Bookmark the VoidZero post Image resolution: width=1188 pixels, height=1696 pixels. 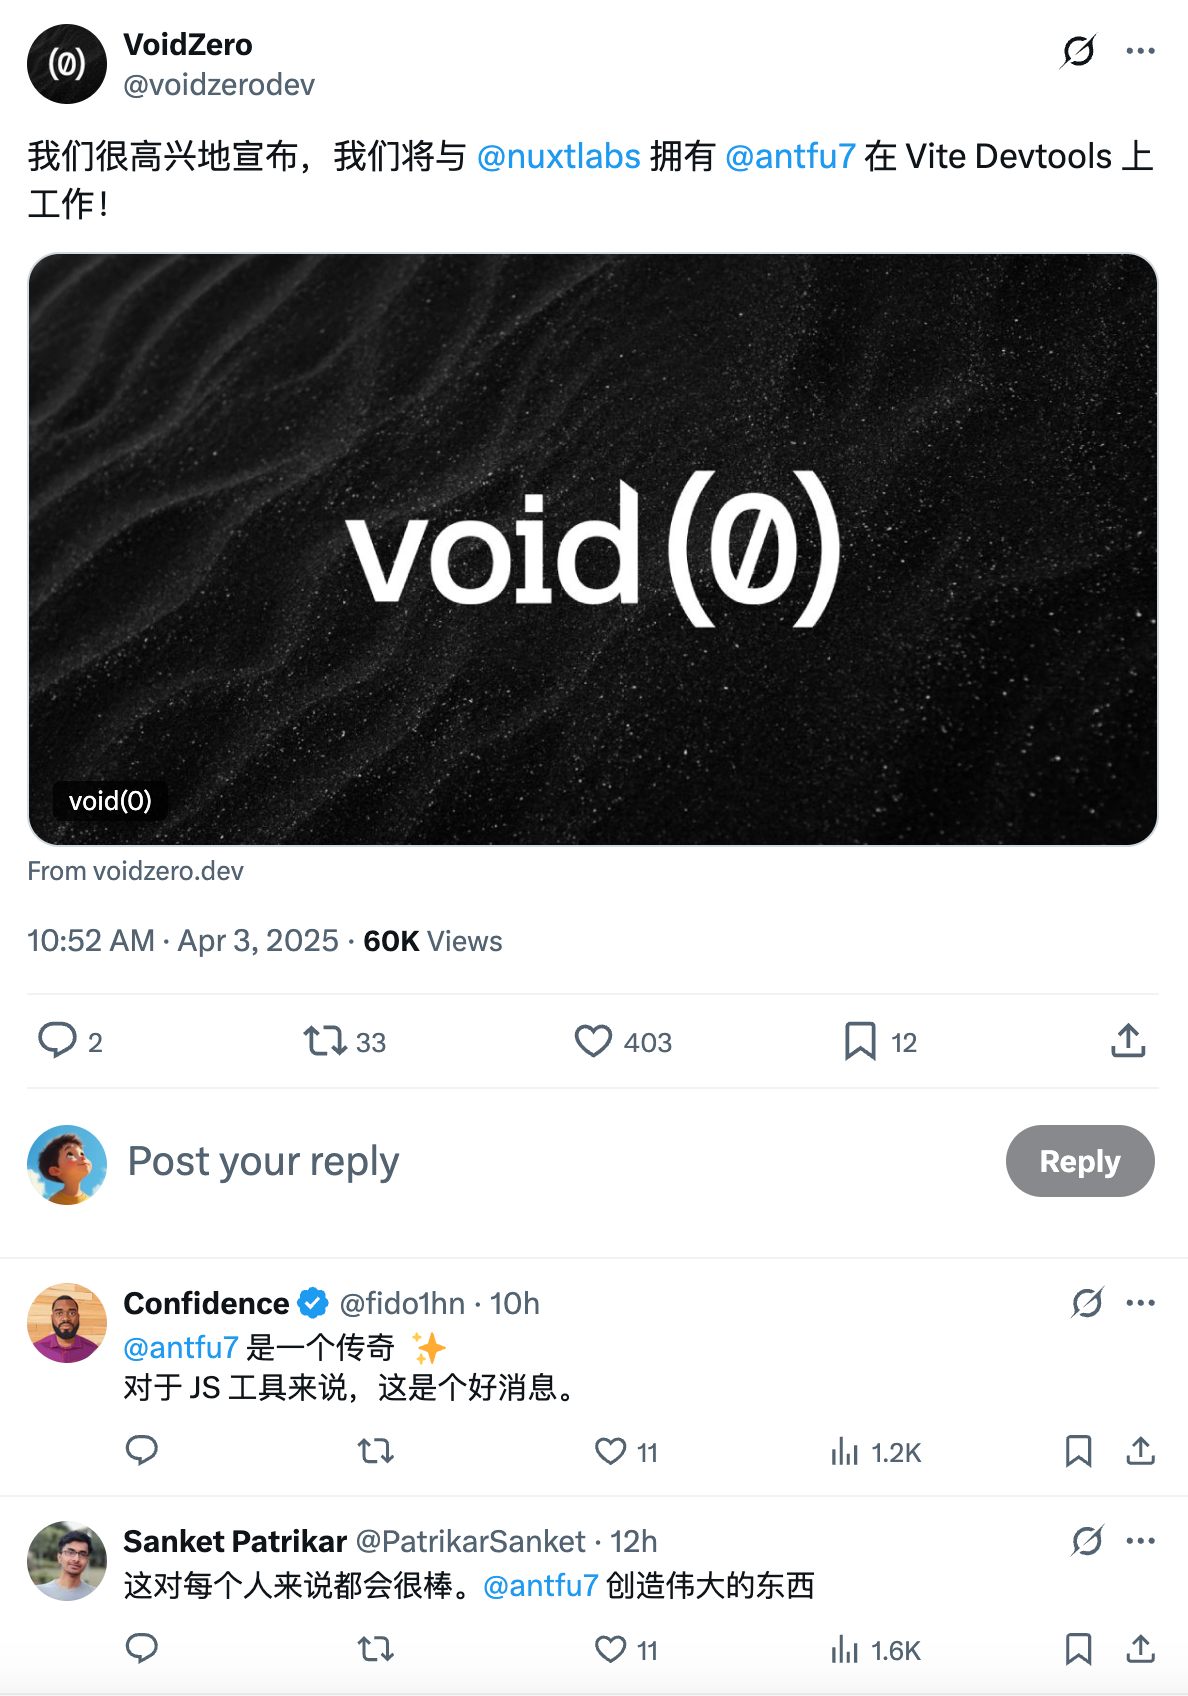click(861, 1041)
